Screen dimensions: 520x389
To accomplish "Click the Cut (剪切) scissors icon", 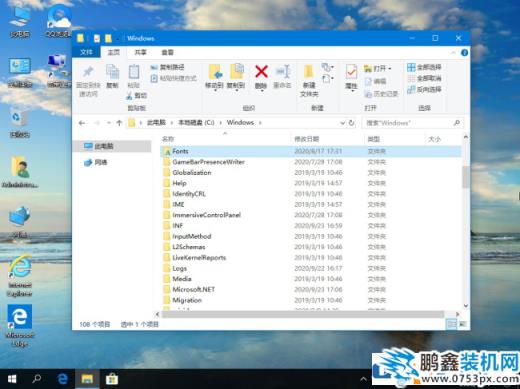I will [x=130, y=96].
